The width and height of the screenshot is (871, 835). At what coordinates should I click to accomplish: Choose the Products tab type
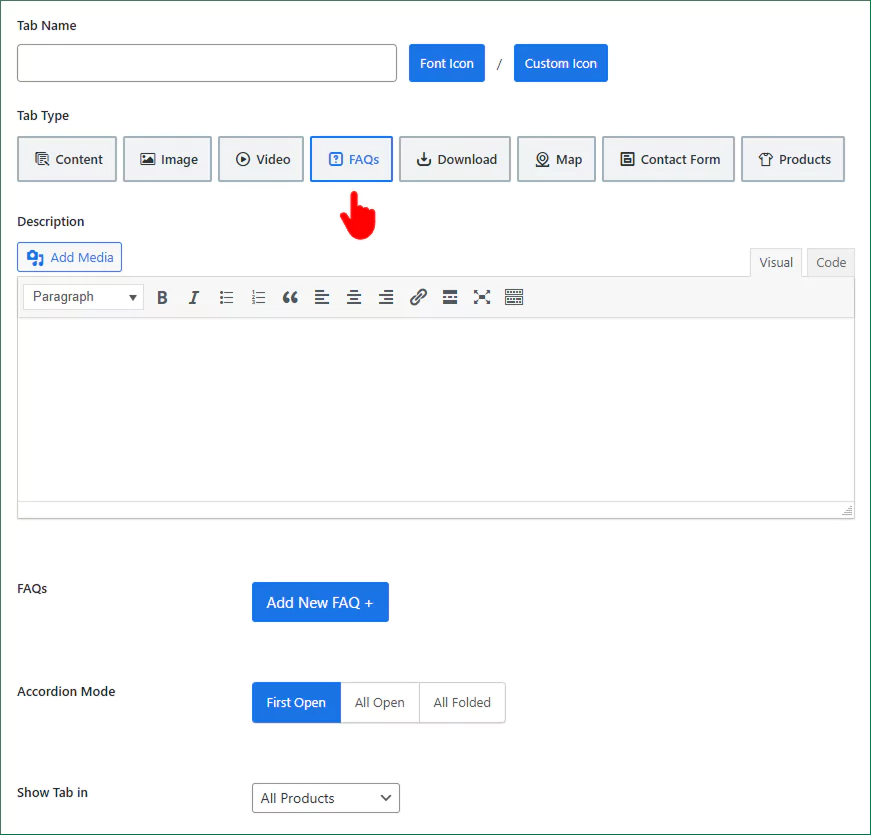click(793, 159)
